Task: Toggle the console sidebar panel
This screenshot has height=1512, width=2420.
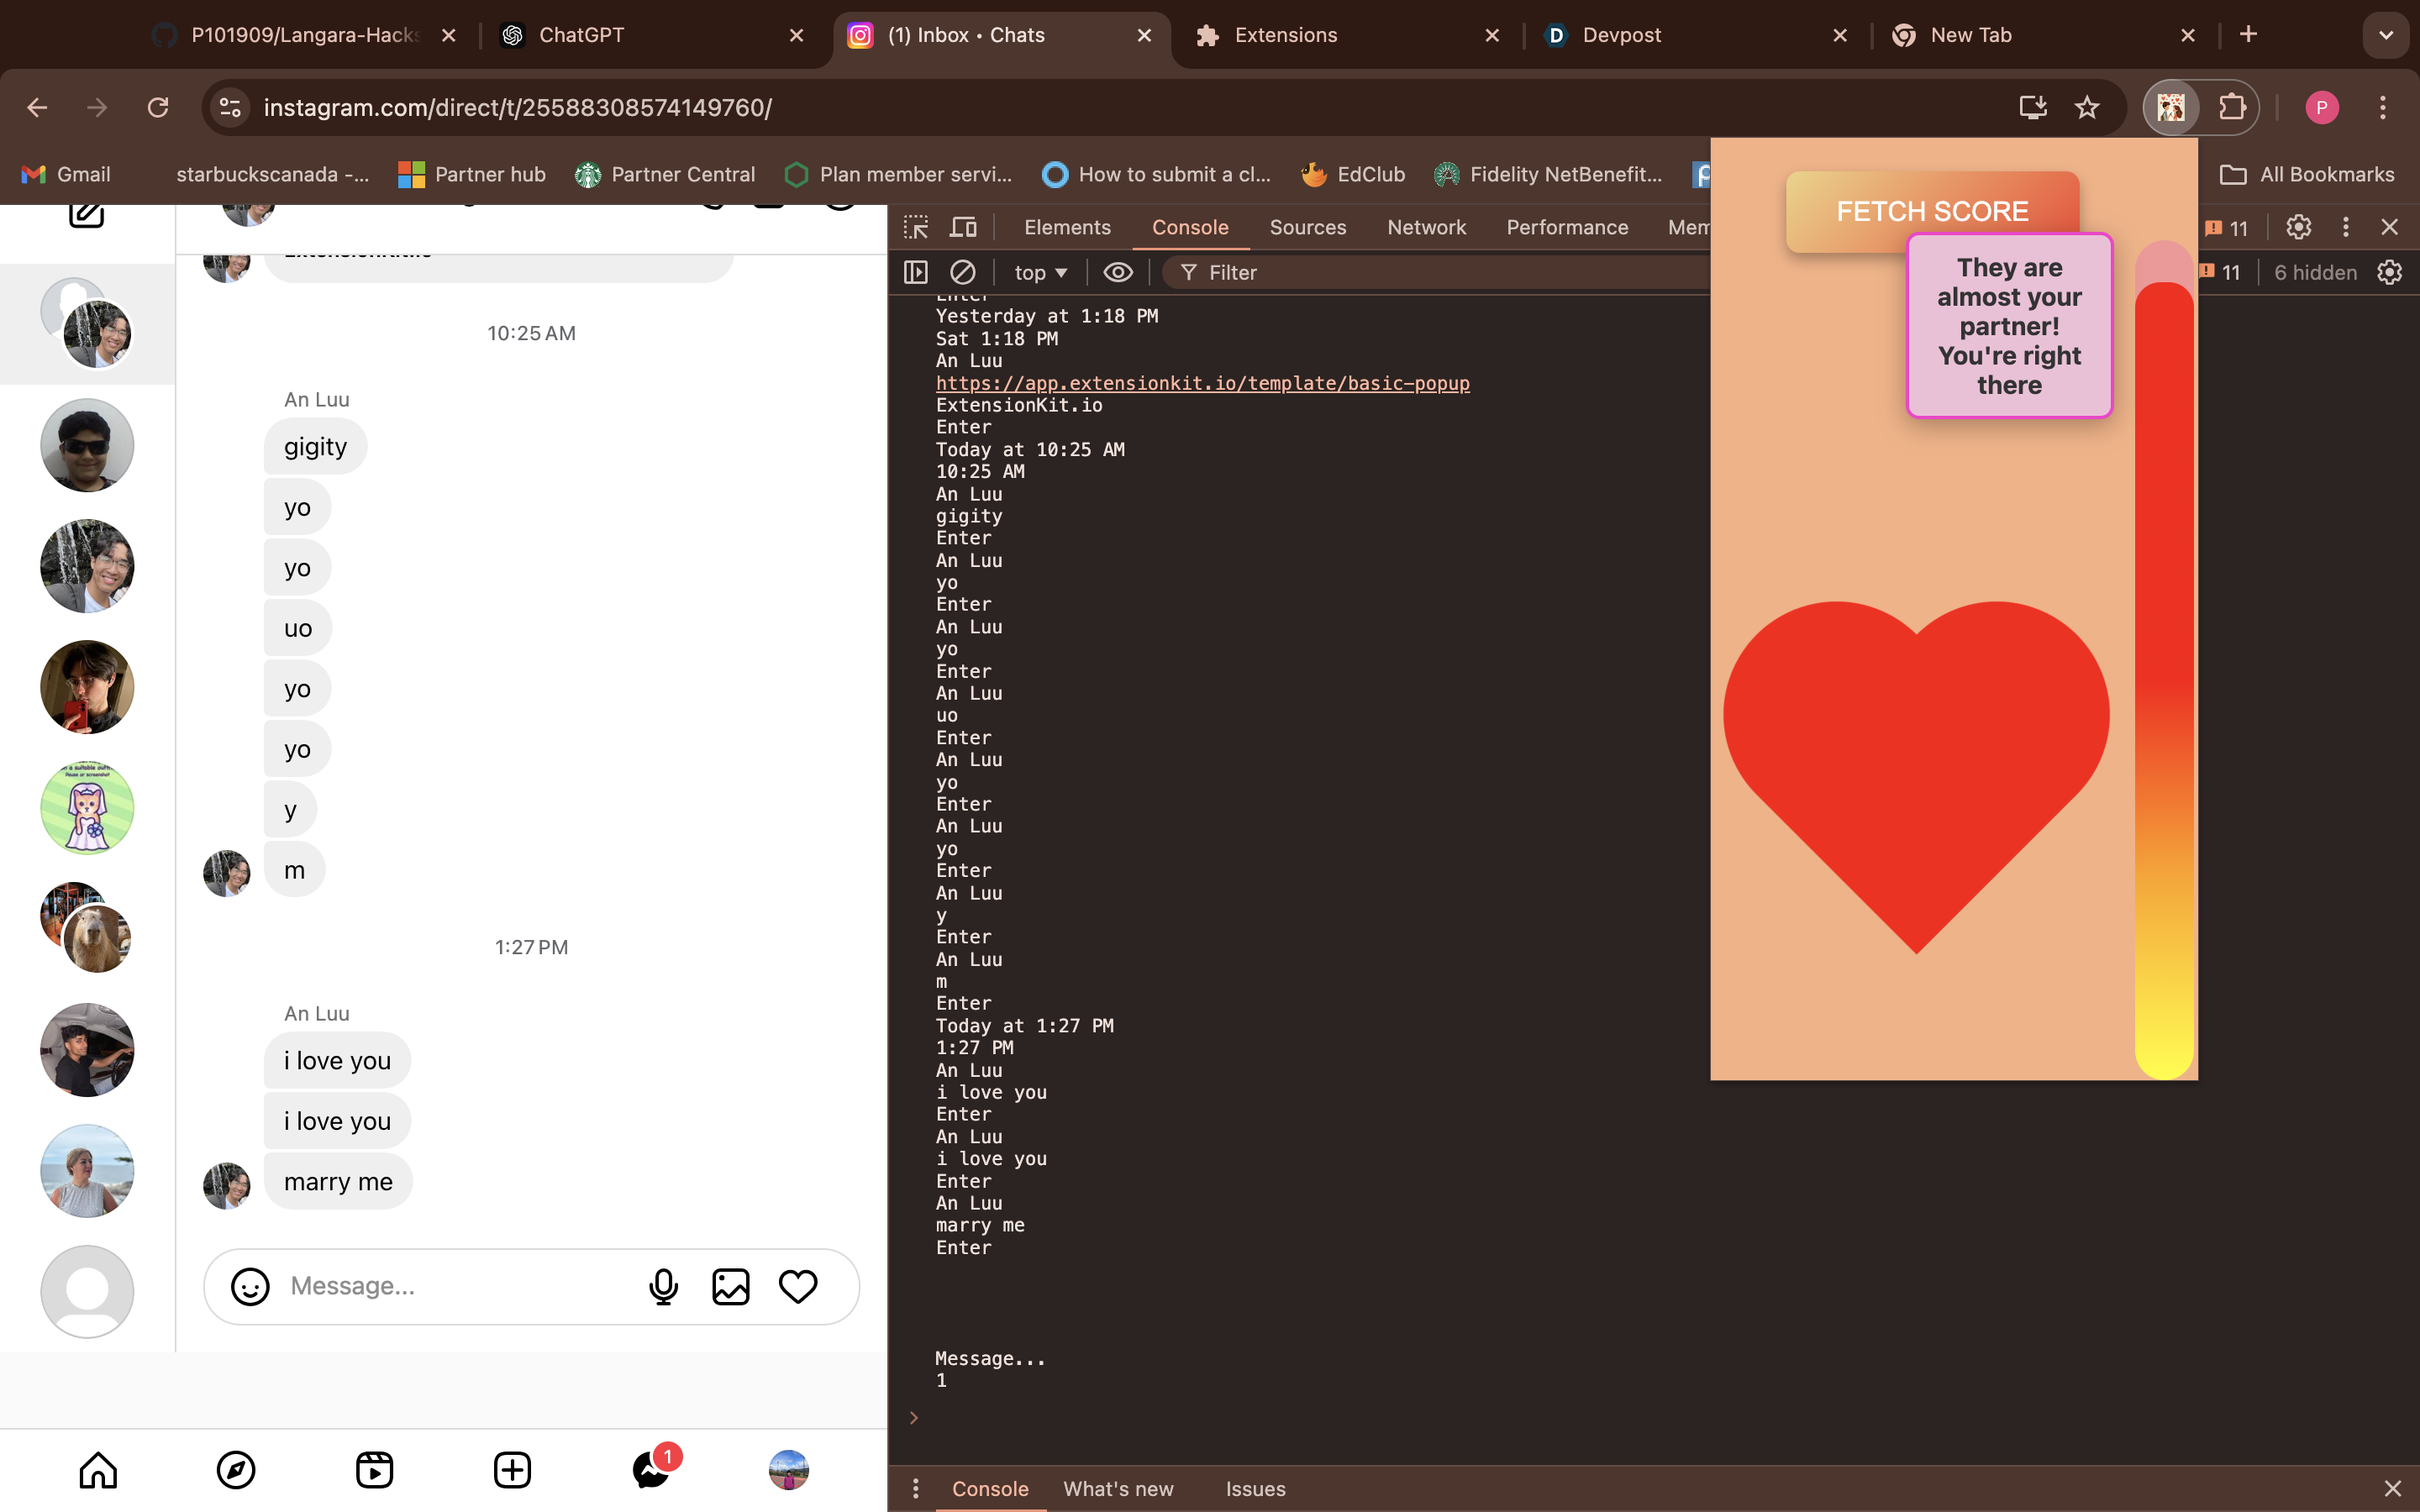Action: coord(916,272)
